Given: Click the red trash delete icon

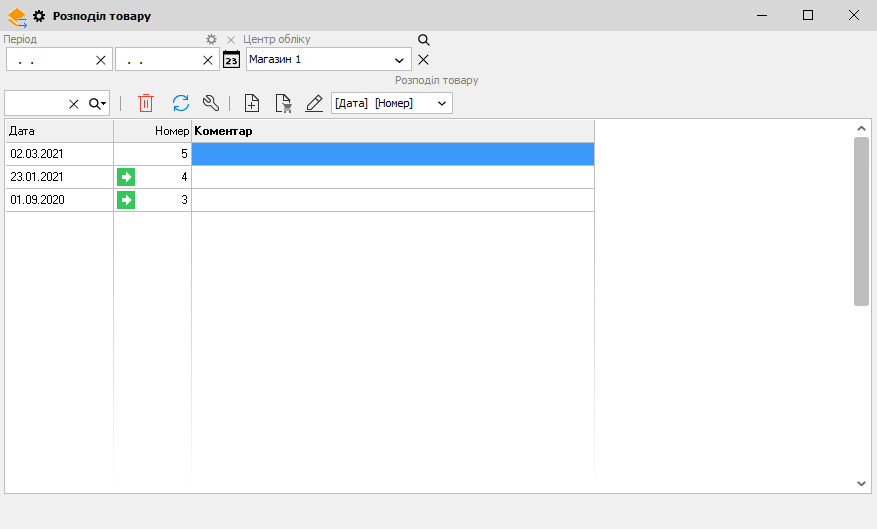Looking at the screenshot, I should click(146, 103).
